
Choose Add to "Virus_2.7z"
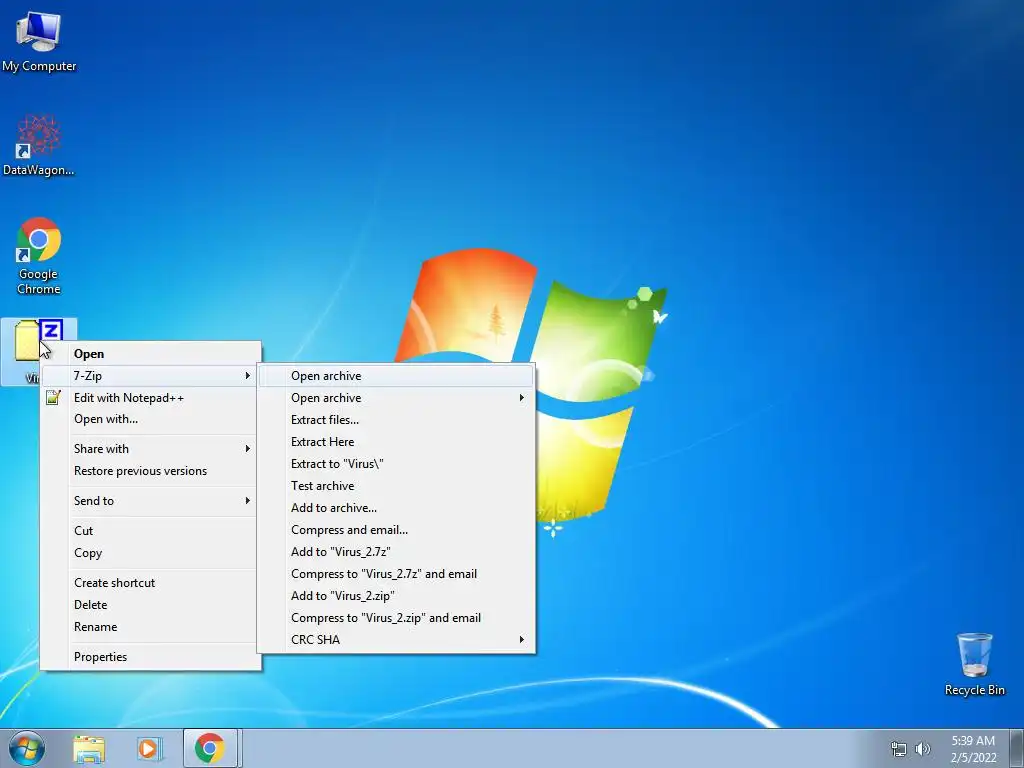point(396,552)
